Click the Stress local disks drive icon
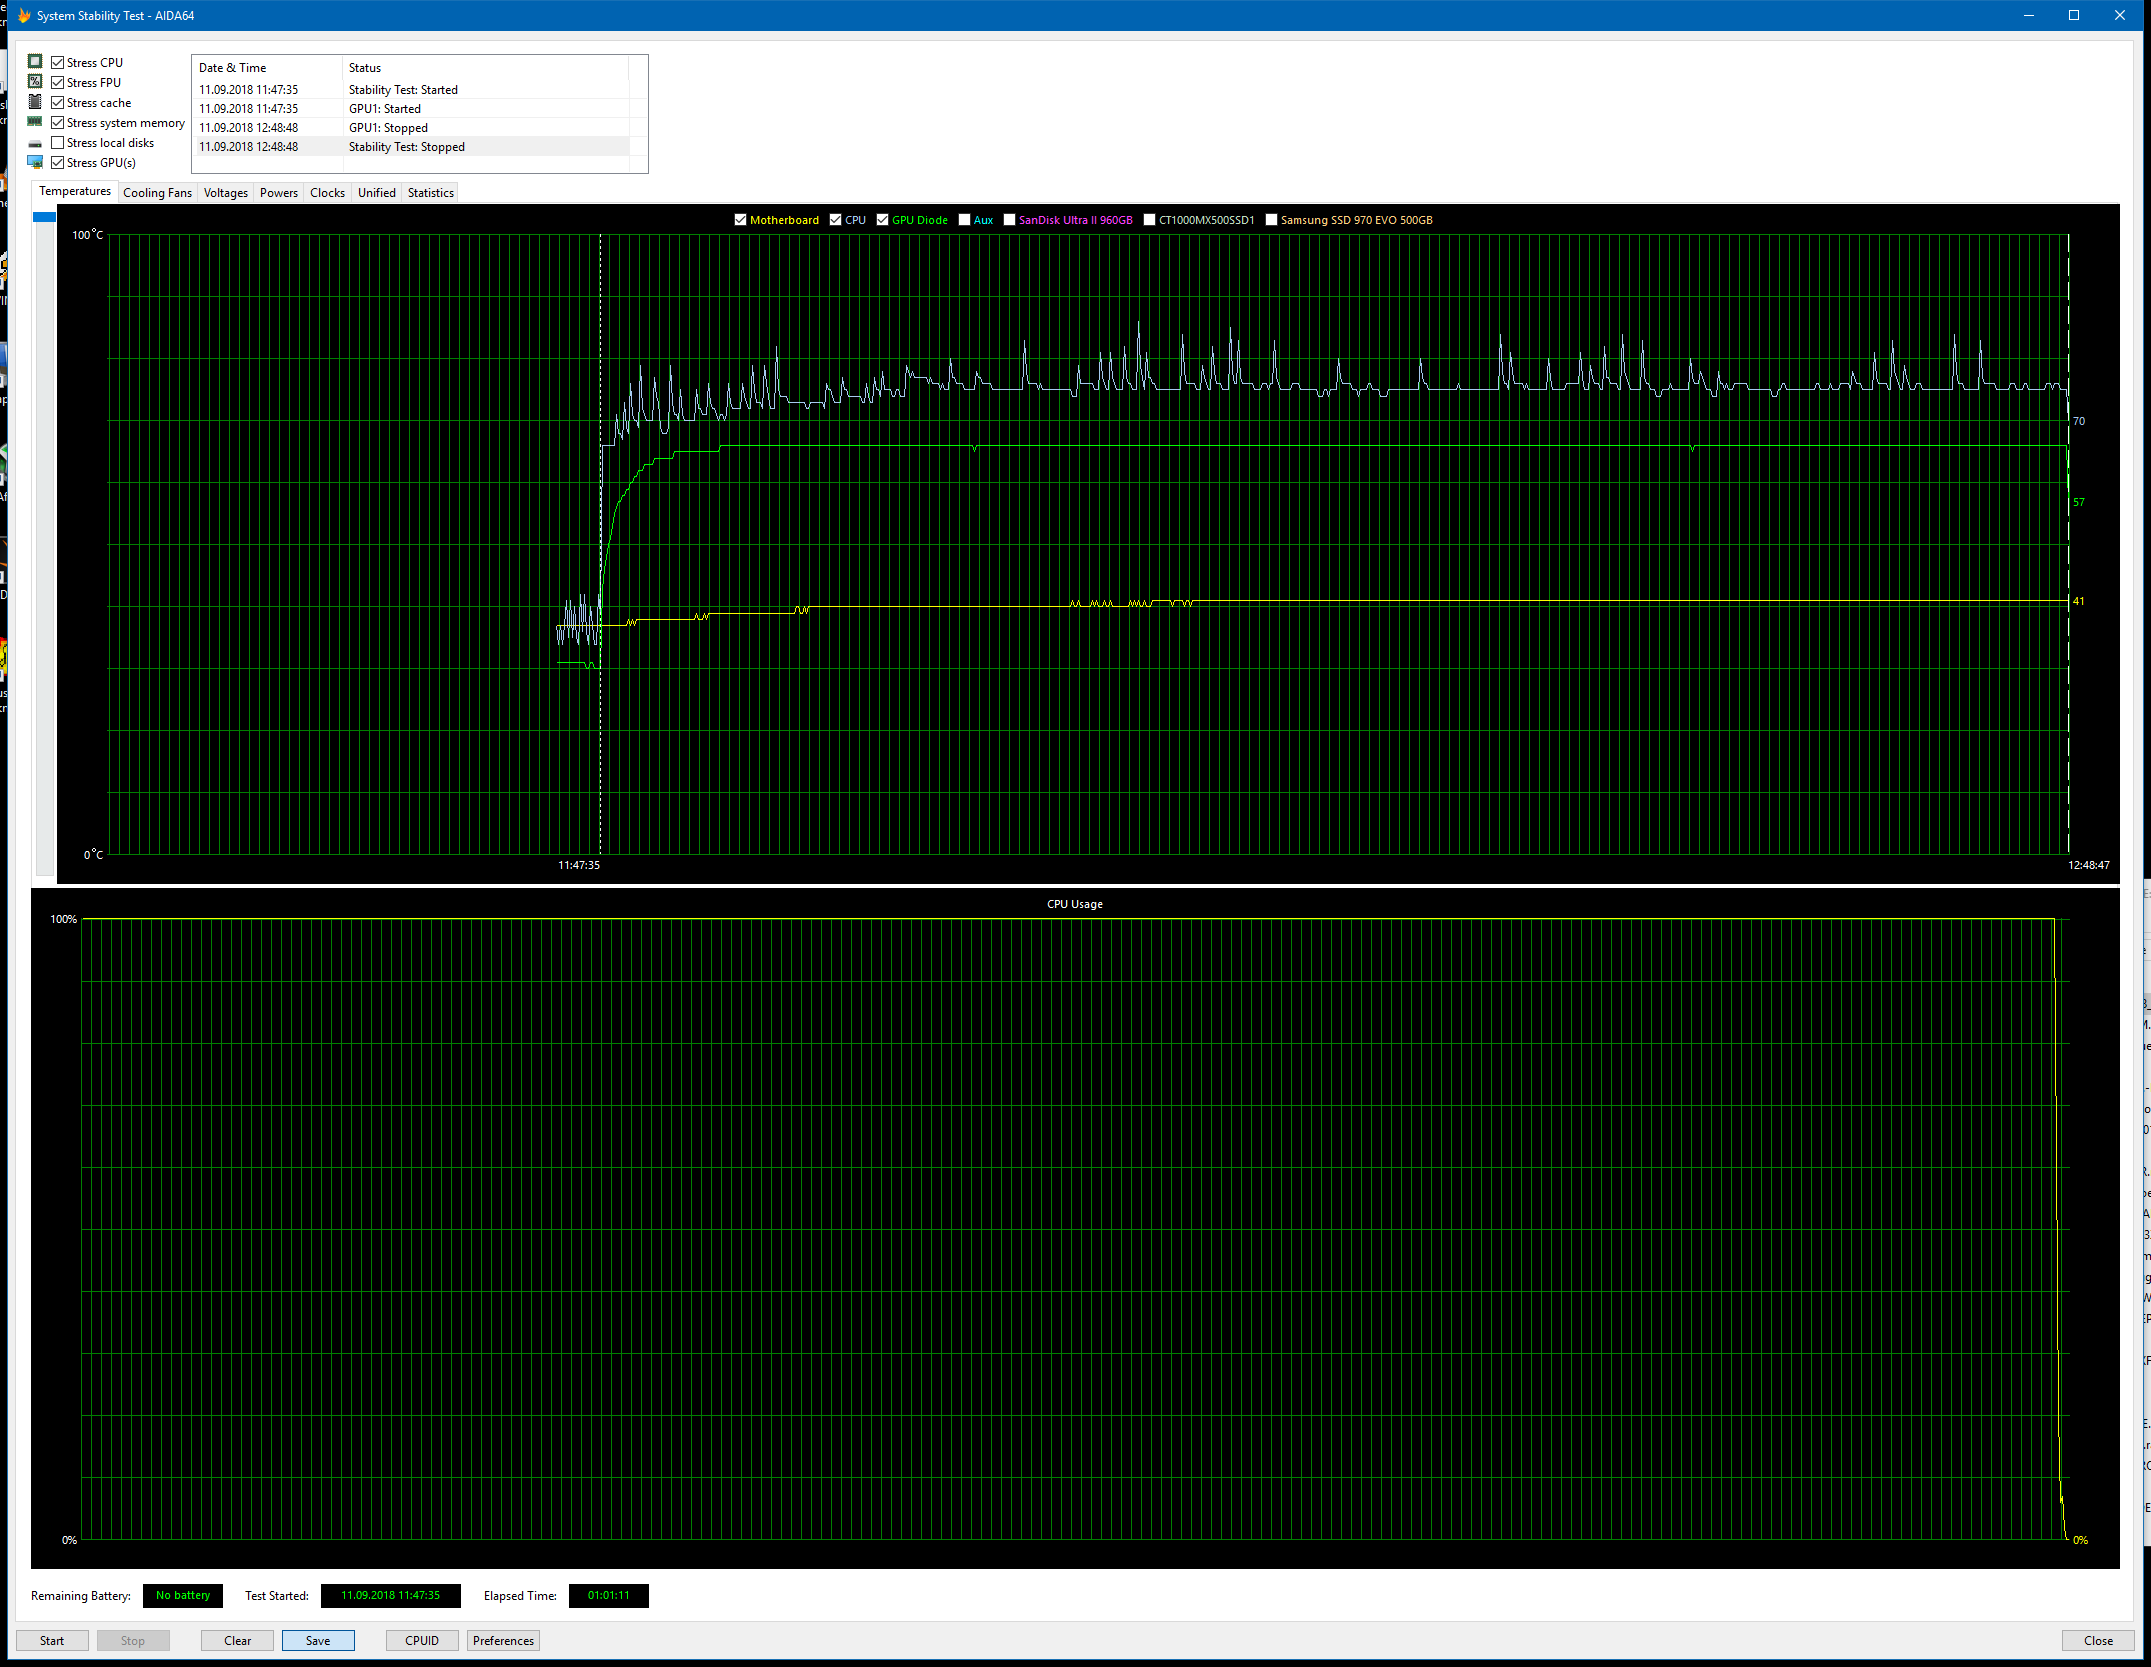The image size is (2151, 1667). 35,141
